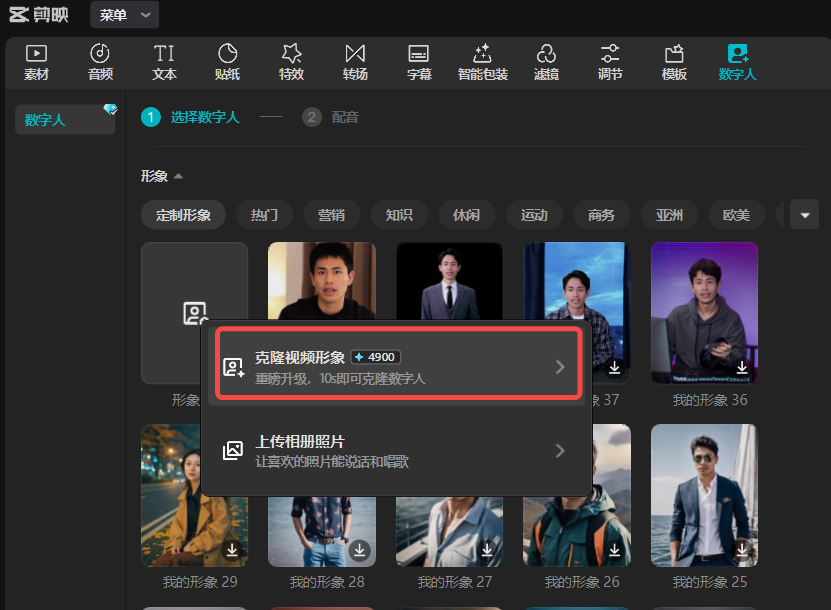Open the 素材 media panel
Image resolution: width=831 pixels, height=610 pixels.
37,63
